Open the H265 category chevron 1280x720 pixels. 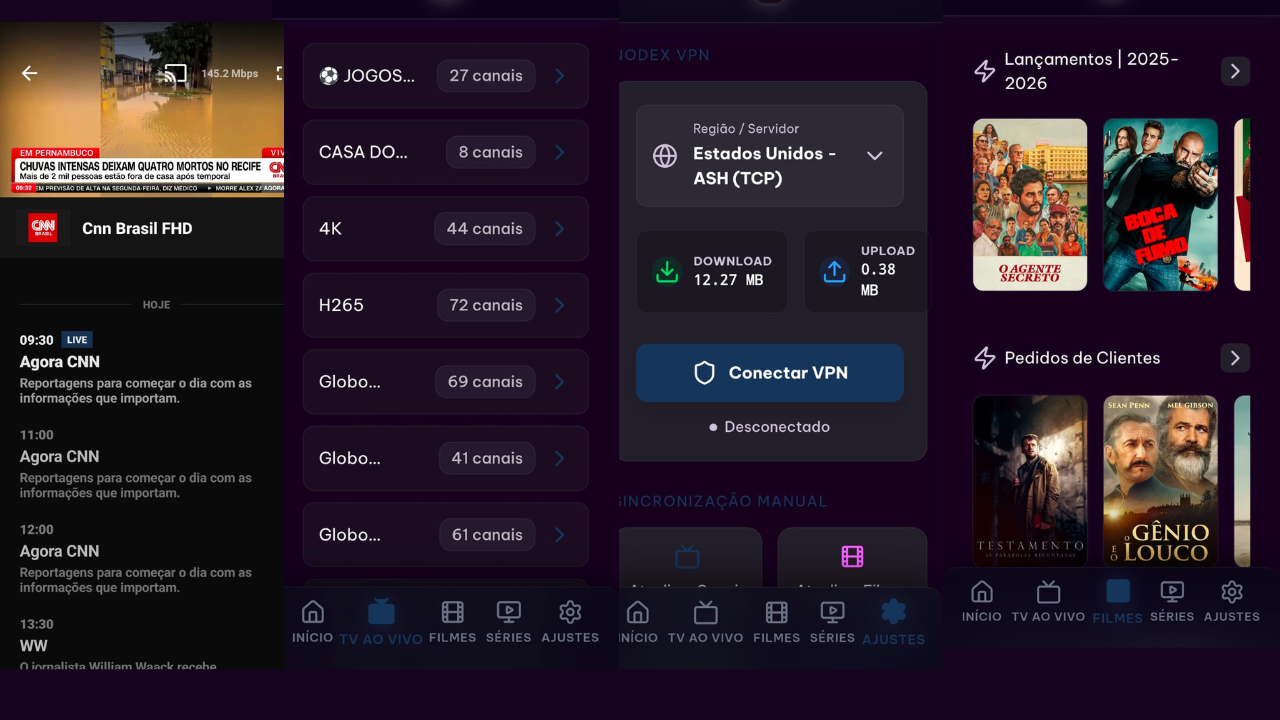(x=560, y=305)
